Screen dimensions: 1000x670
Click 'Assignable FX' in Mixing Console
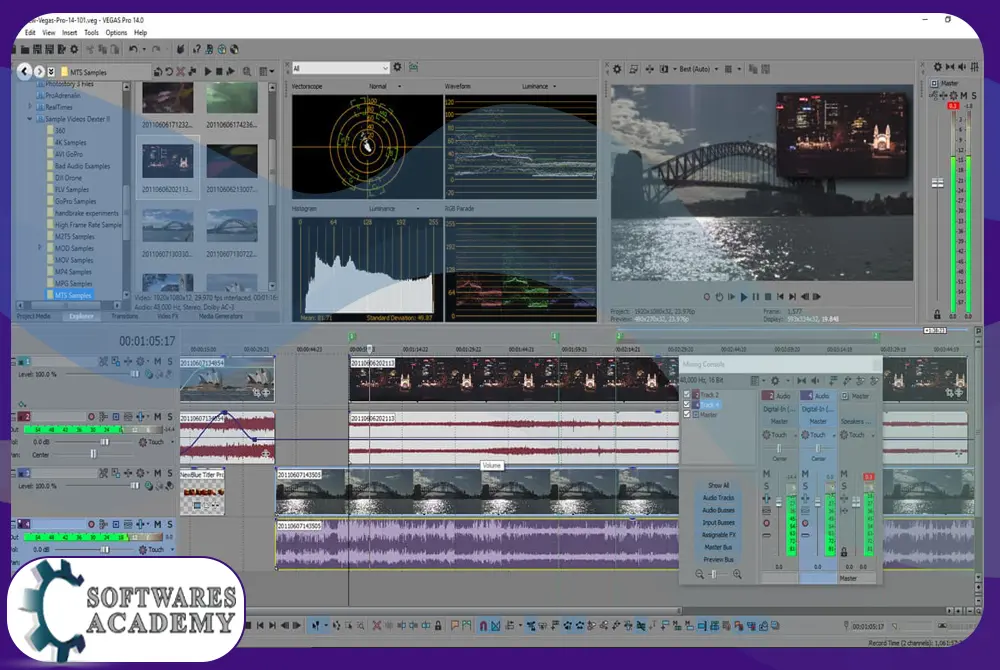(718, 535)
